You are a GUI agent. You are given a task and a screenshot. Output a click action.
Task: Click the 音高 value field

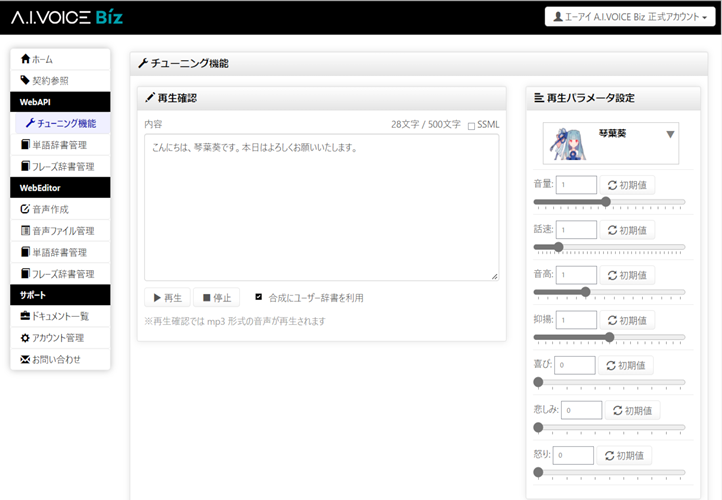576,275
